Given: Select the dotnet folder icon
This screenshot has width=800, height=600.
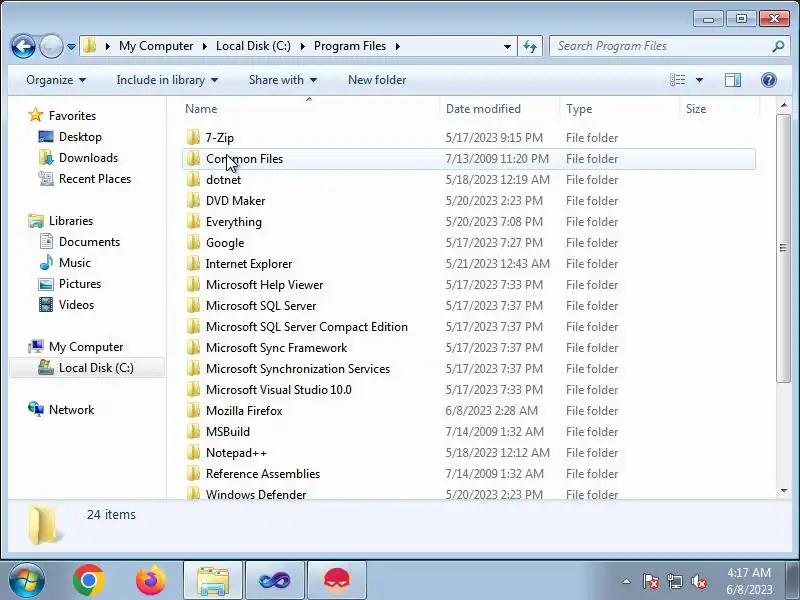Looking at the screenshot, I should tap(193, 180).
